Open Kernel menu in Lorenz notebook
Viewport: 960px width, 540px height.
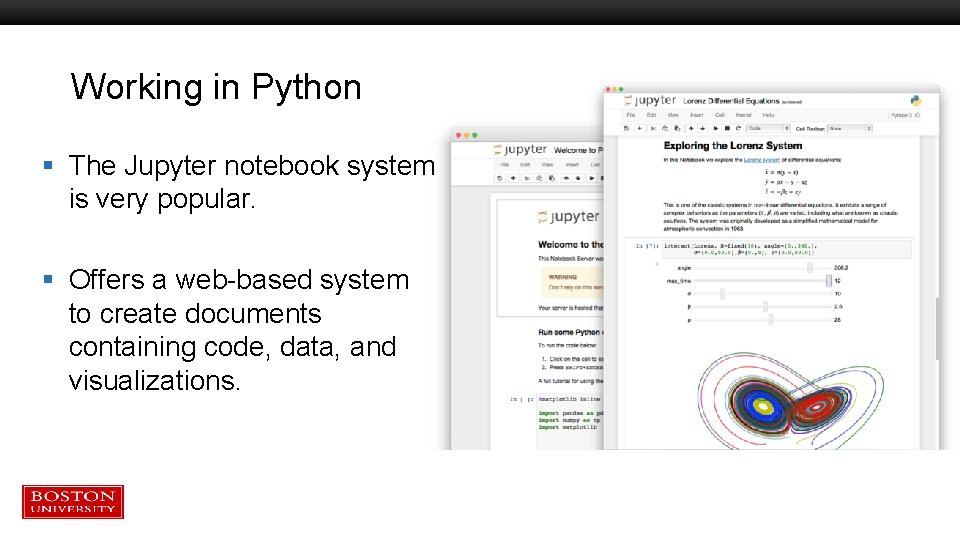(743, 115)
